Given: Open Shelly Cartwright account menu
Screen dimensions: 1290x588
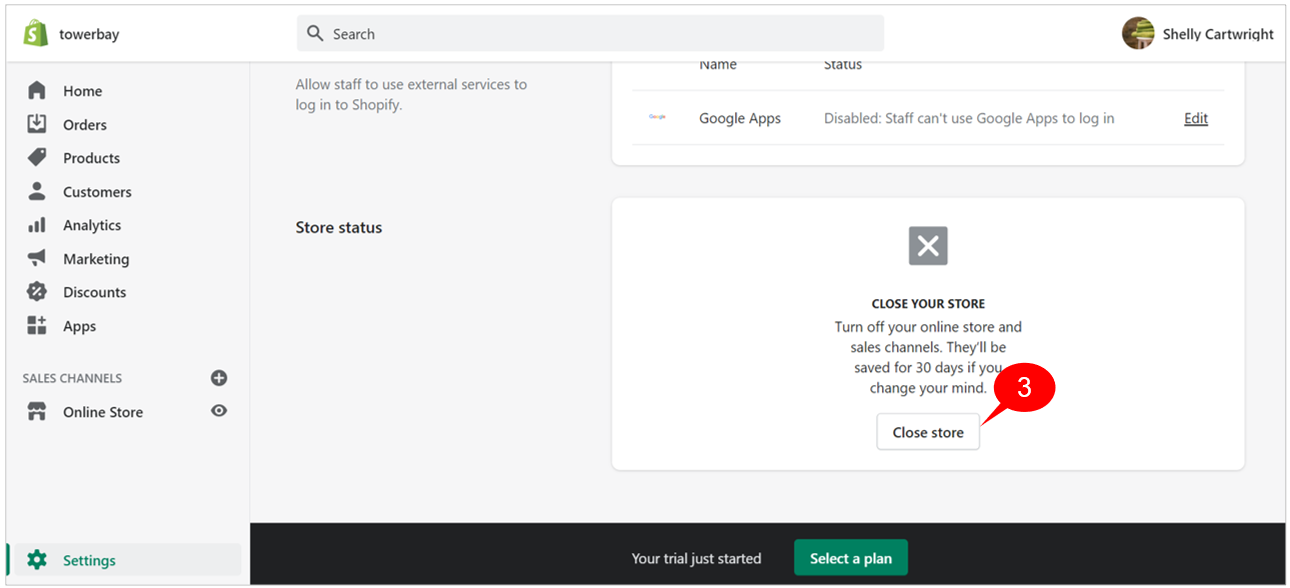Looking at the screenshot, I should pos(1198,33).
